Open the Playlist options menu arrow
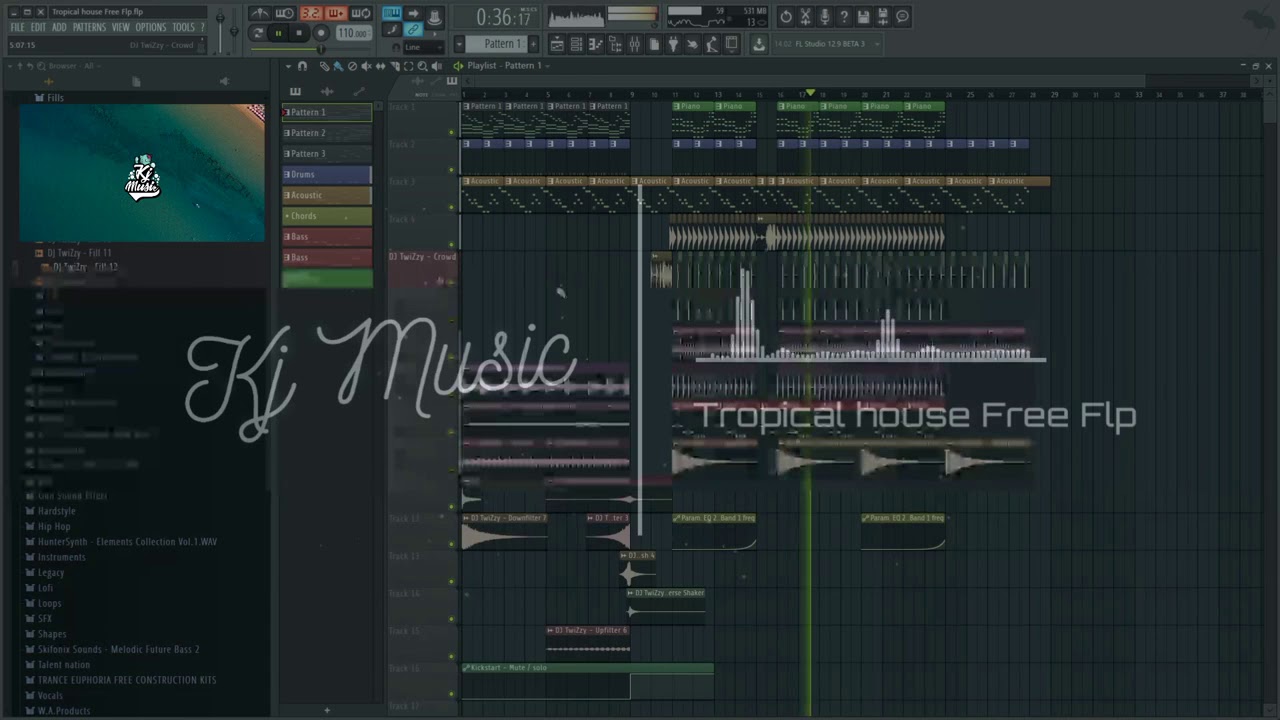 coord(288,65)
